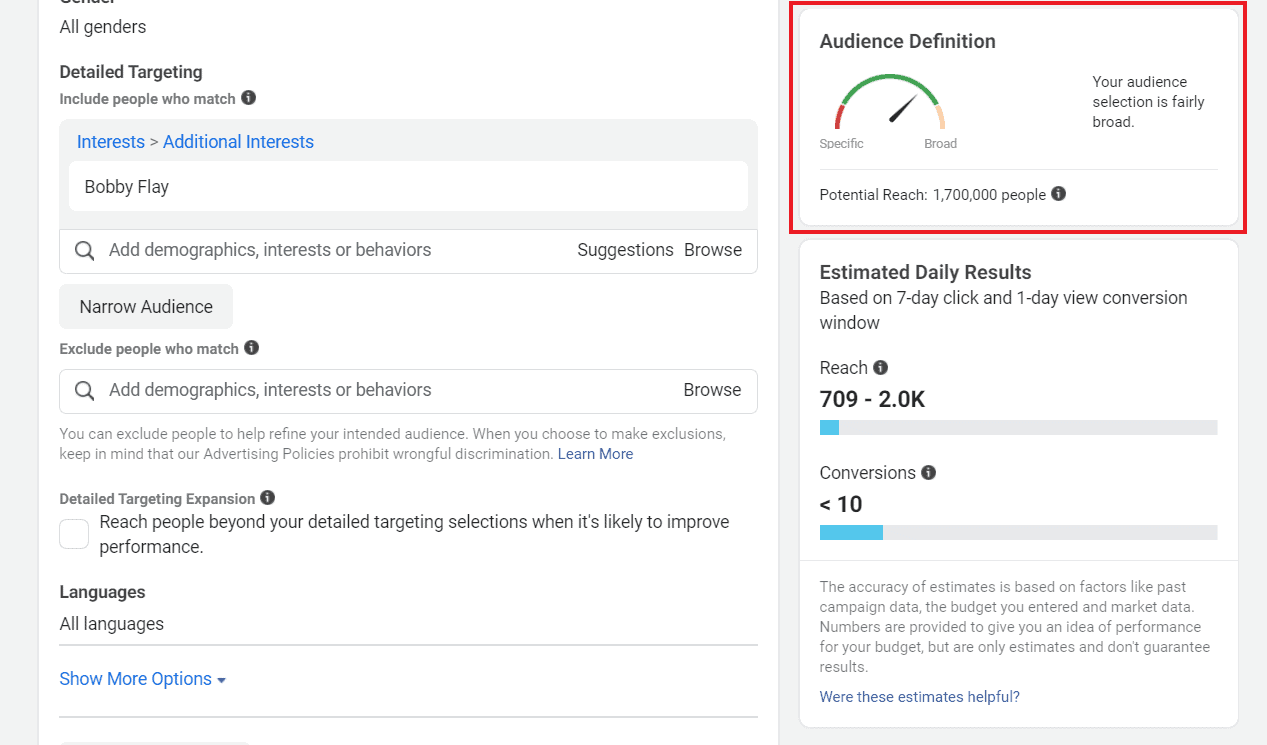This screenshot has width=1267, height=745.
Task: Open the Reach estimate info tooltip
Action: [x=881, y=368]
